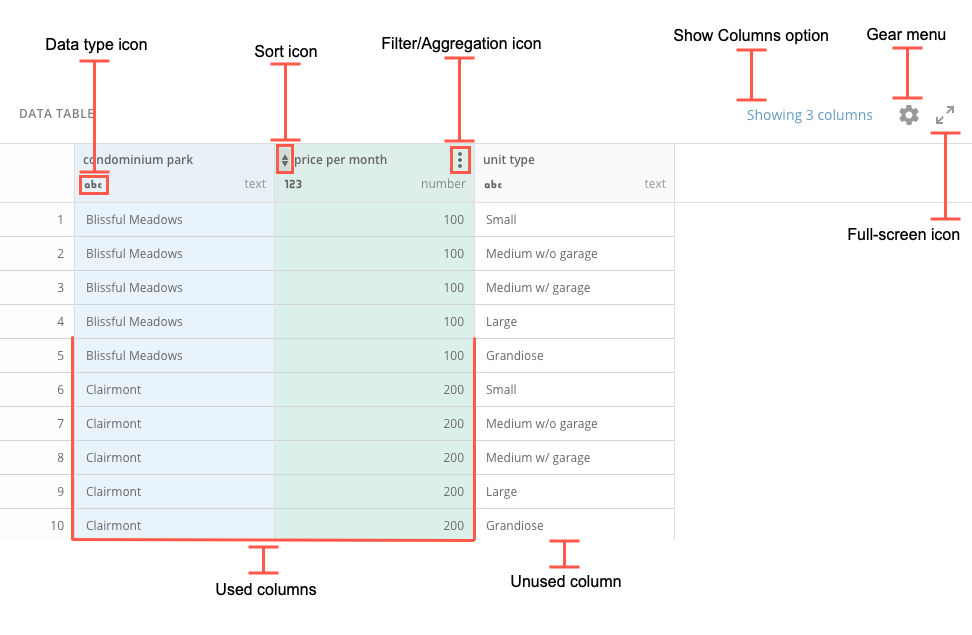Image resolution: width=972 pixels, height=635 pixels.
Task: Click the sort arrows icon on price per month
Action: [x=285, y=159]
